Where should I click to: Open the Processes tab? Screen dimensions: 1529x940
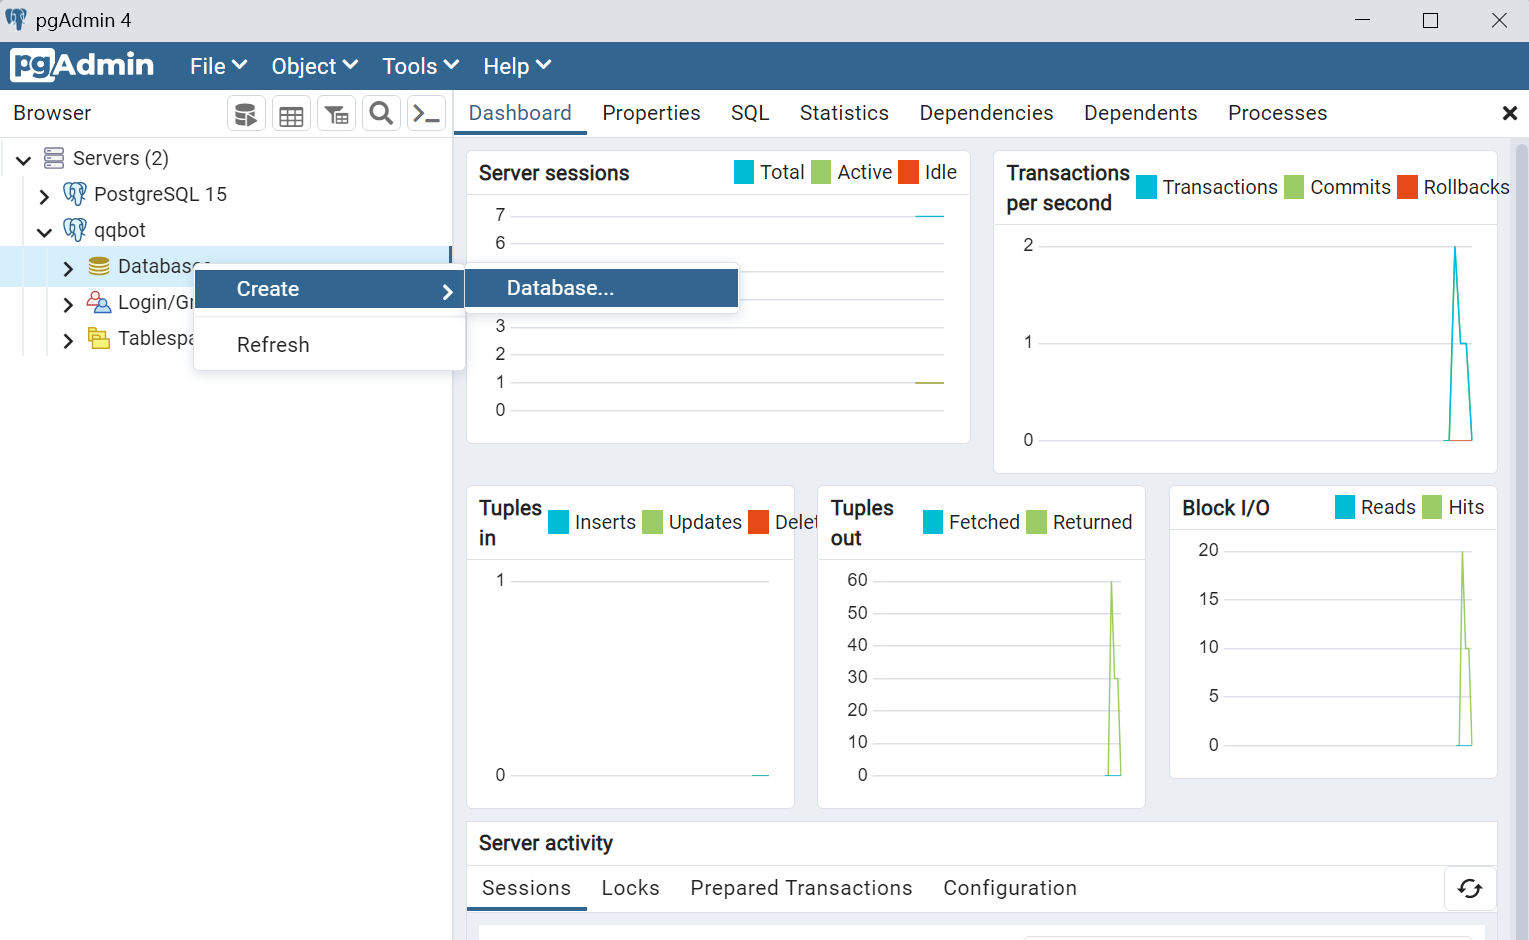click(x=1277, y=113)
